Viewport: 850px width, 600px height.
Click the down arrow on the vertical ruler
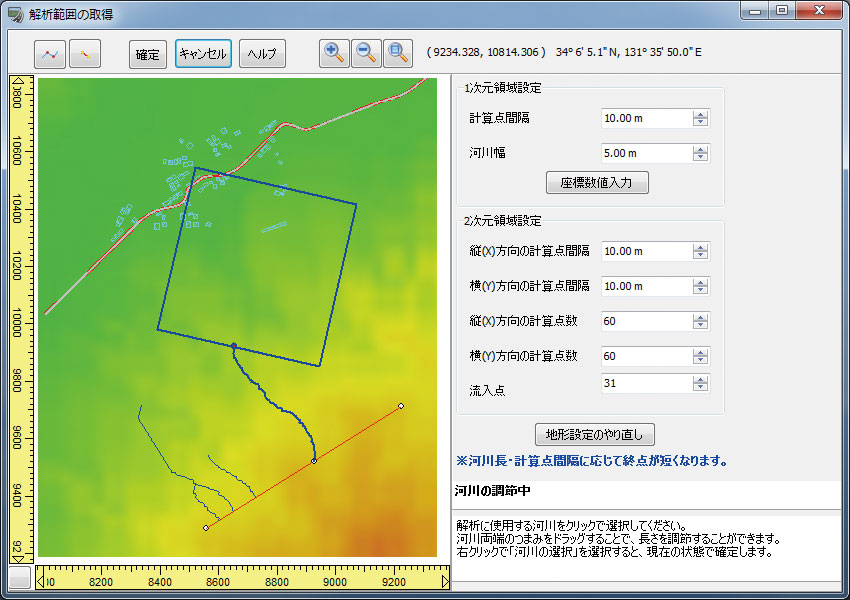(18, 558)
